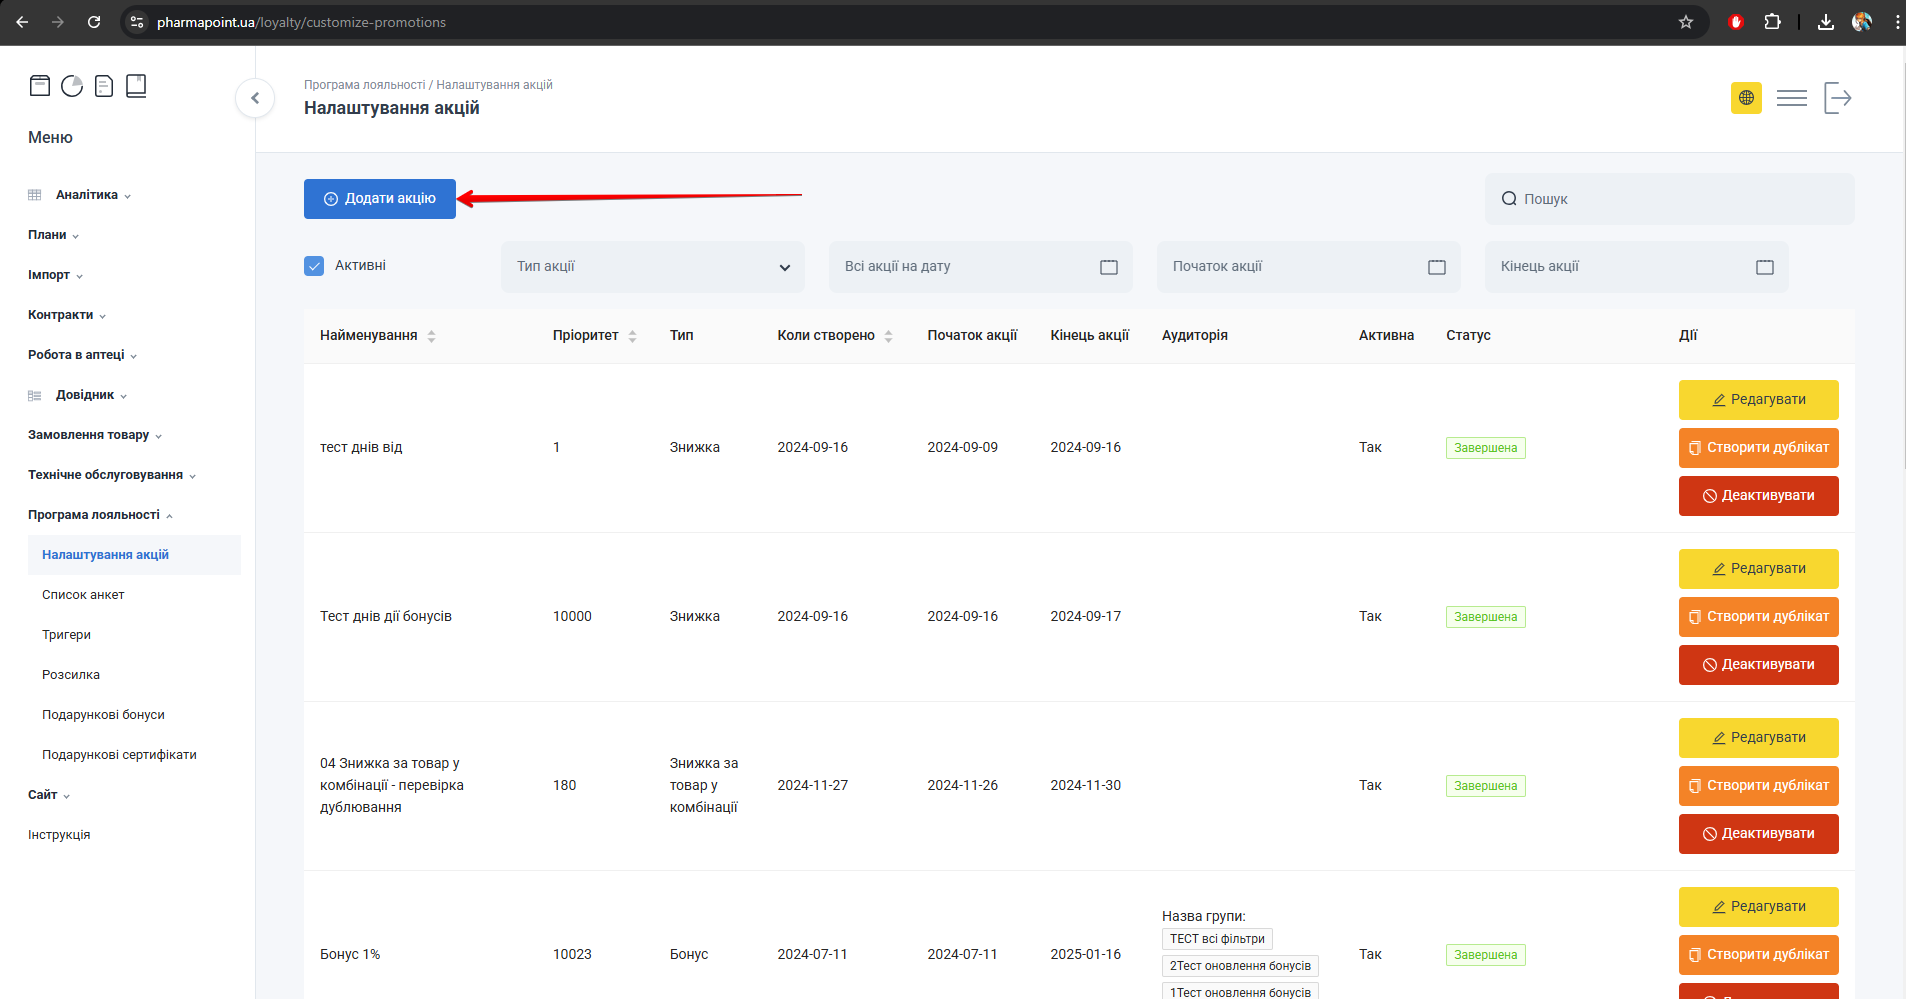
Task: Click the logout icon at top right
Action: pos(1837,98)
